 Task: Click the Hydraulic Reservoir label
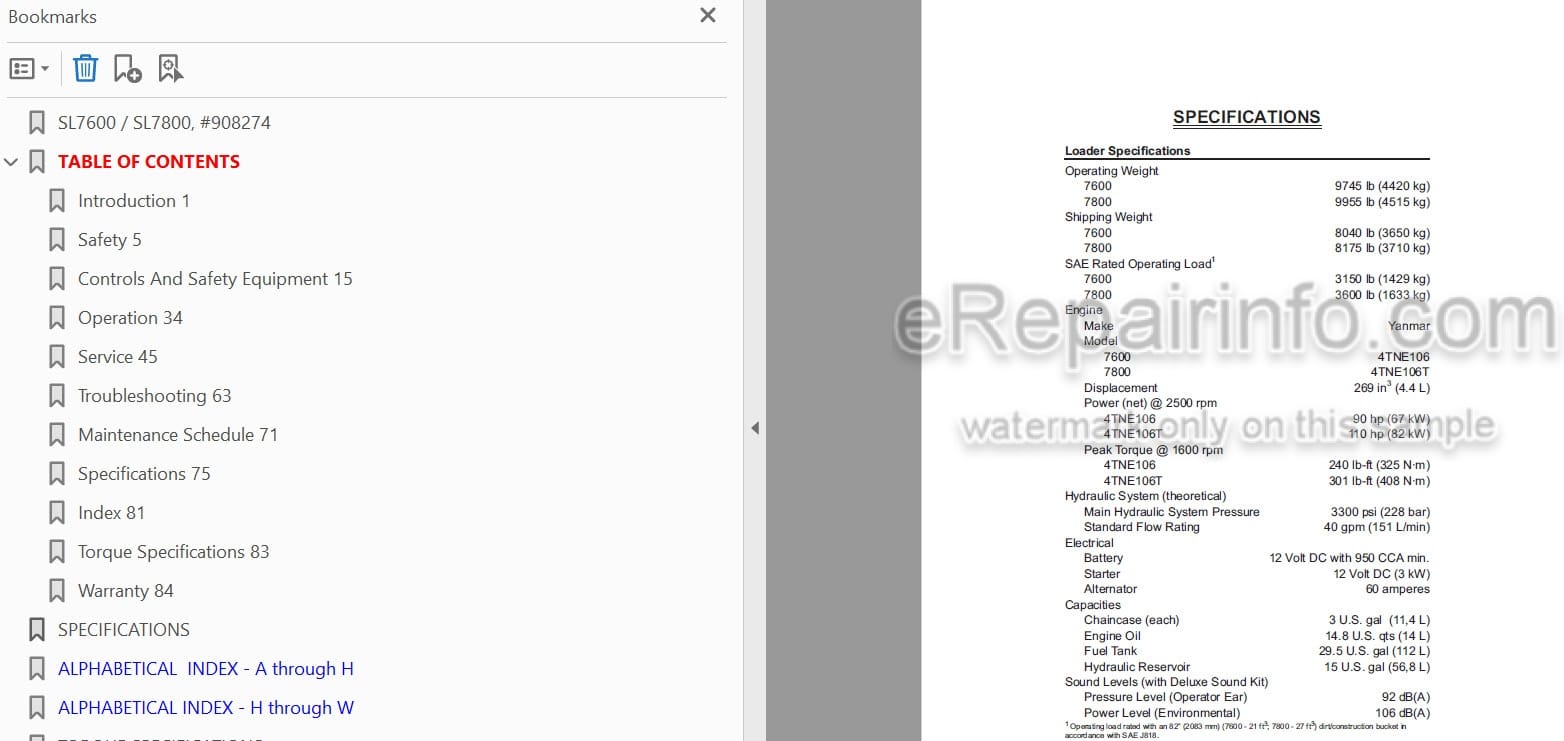1137,667
